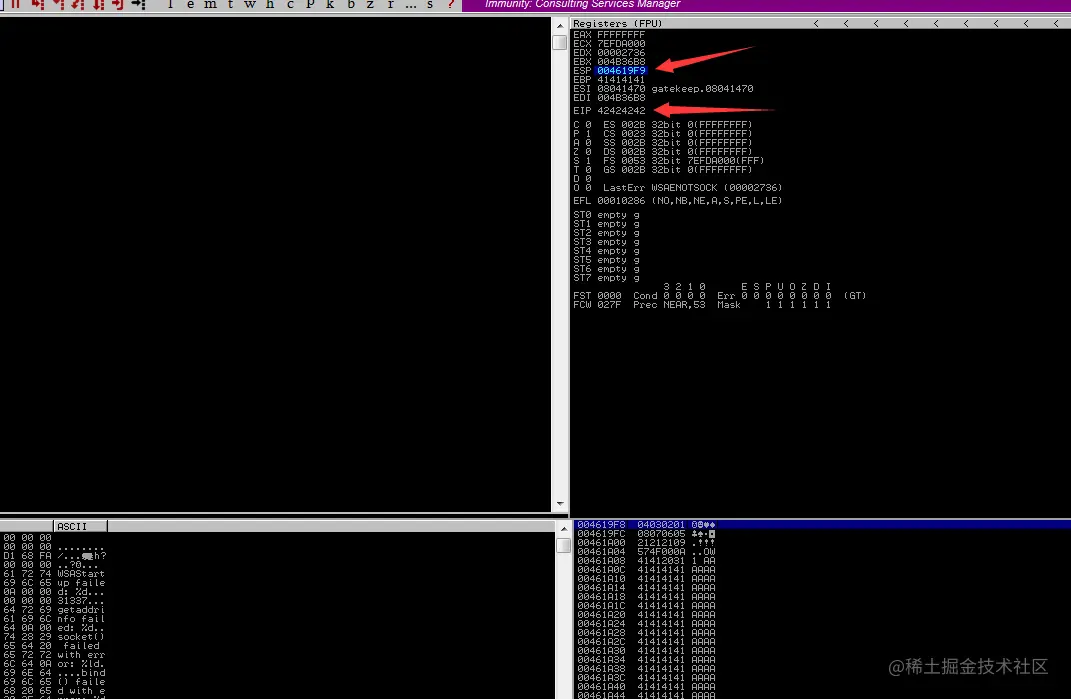Screen dimensions: 1071x699
Task: Click the Step over toolbar icon
Action: [x=58, y=4]
